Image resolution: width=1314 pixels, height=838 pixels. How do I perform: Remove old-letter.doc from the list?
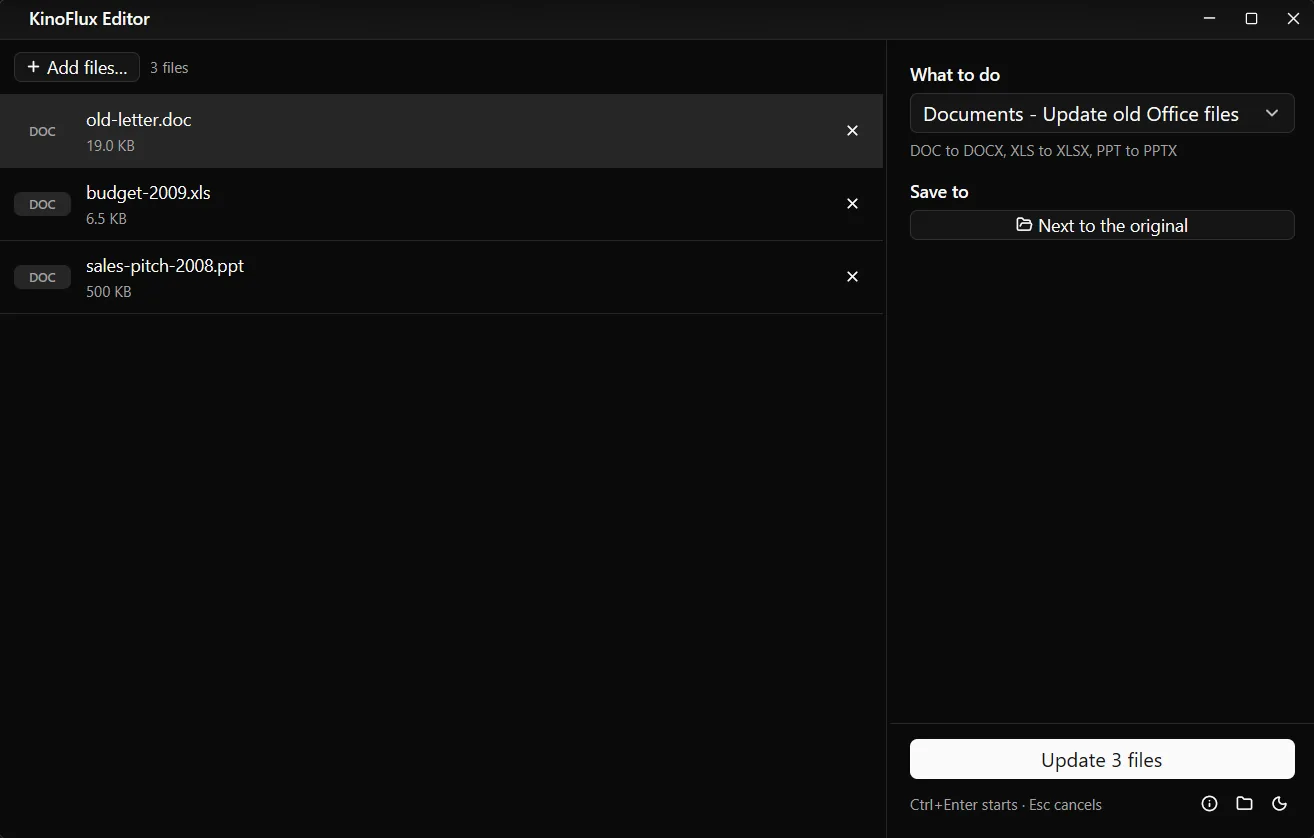coord(852,131)
